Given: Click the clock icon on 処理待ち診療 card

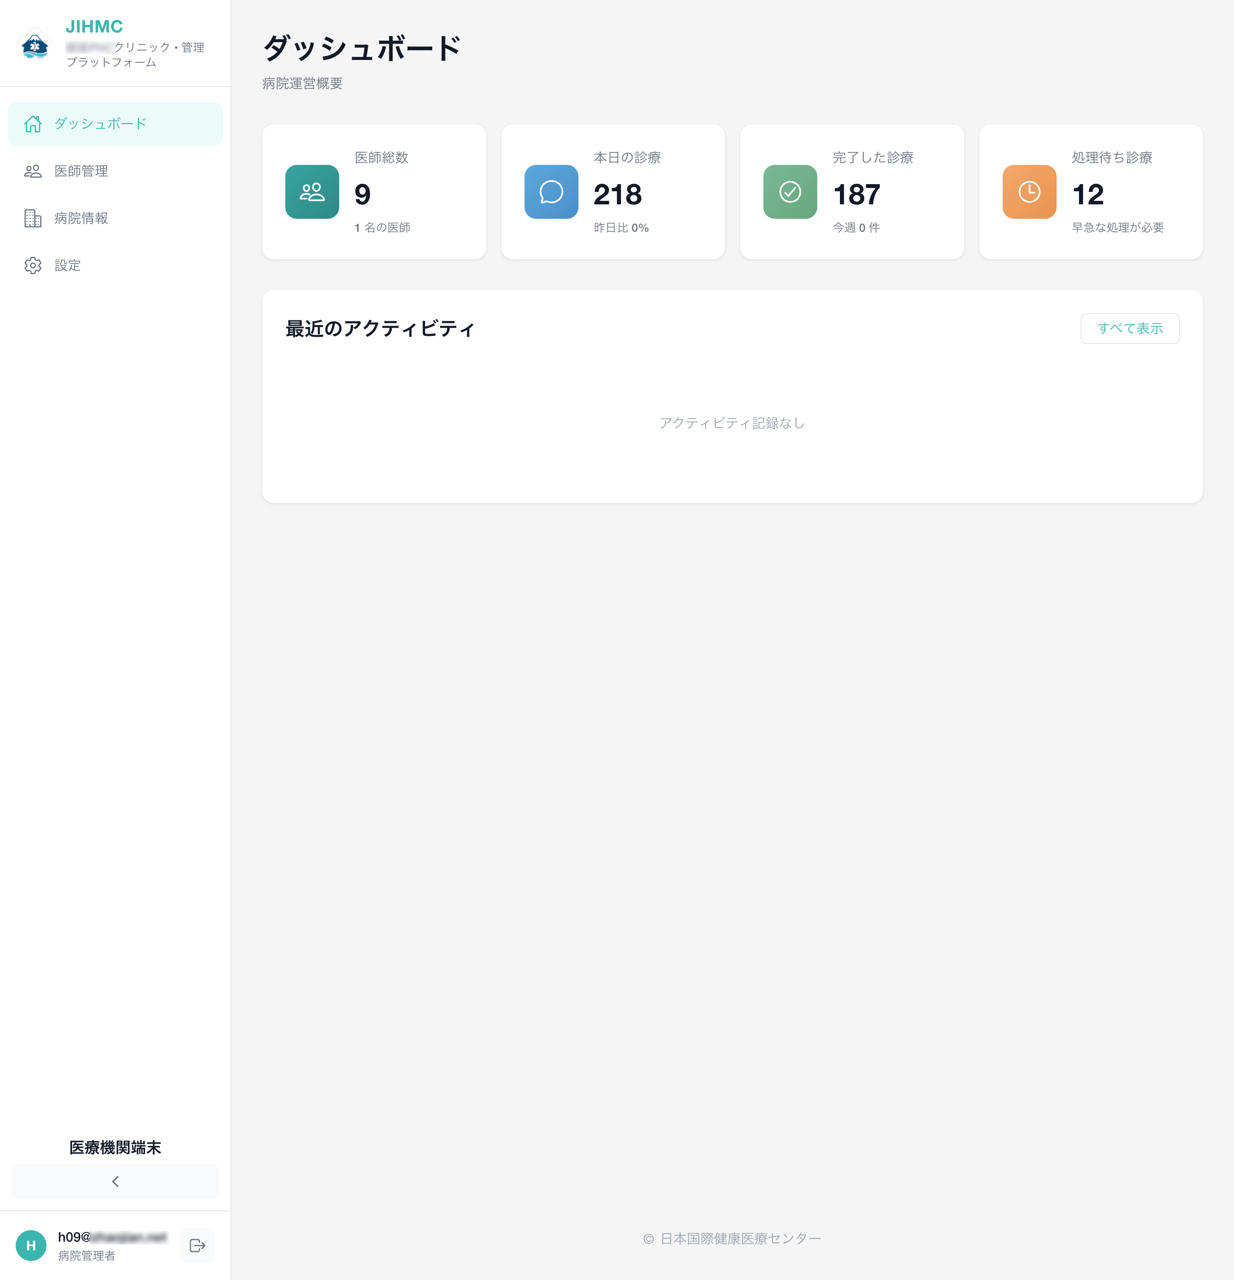Looking at the screenshot, I should (1029, 192).
